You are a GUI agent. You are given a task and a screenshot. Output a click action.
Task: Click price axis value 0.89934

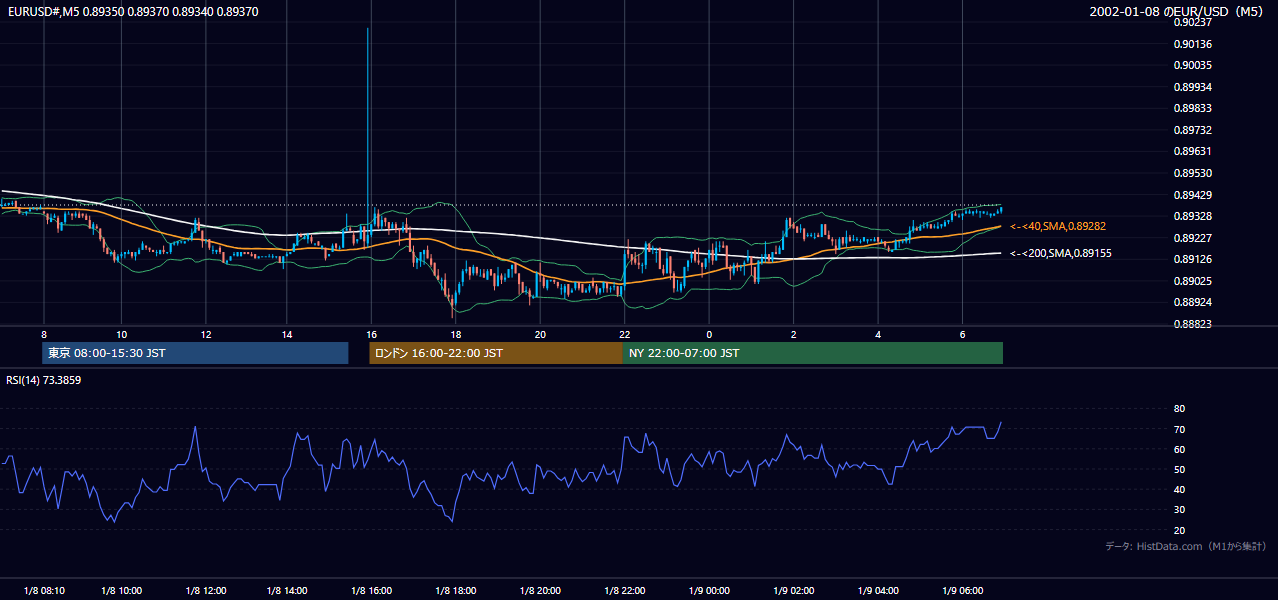click(x=1195, y=87)
